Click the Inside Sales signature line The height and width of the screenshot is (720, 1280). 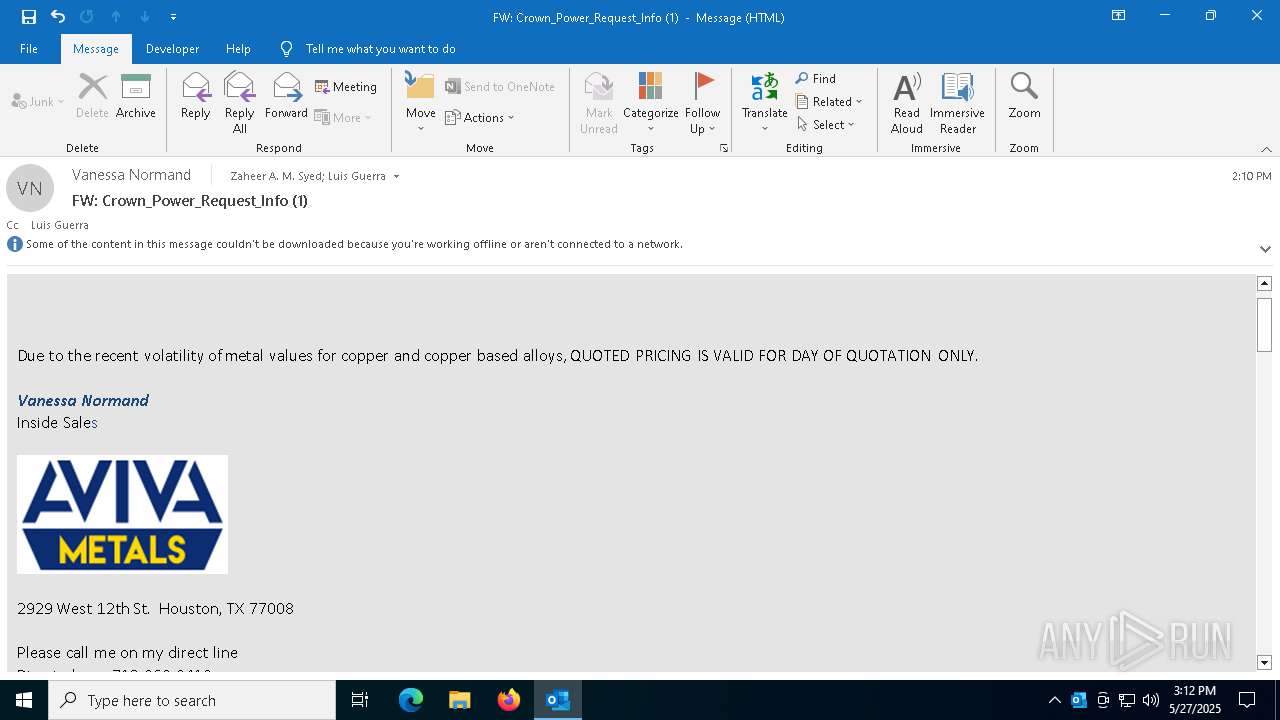click(57, 423)
